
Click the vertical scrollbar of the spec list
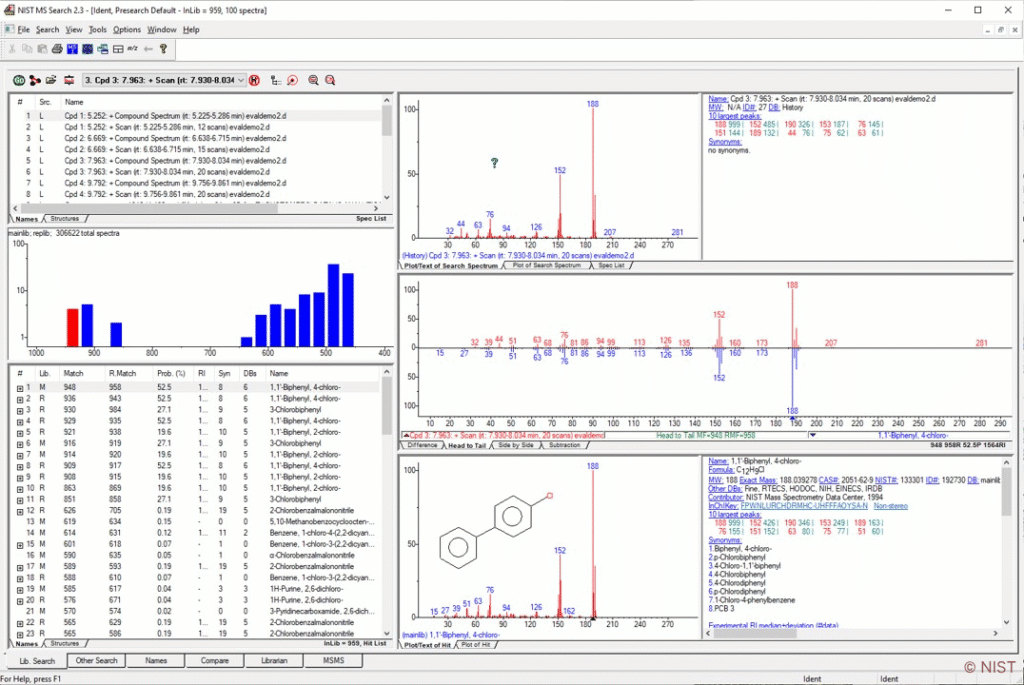[387, 148]
